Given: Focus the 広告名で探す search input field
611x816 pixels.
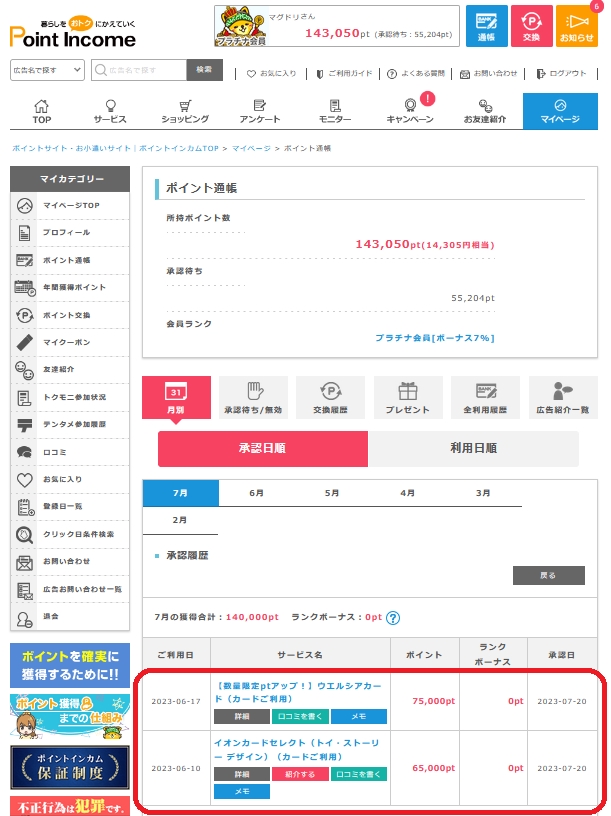Looking at the screenshot, I should tap(139, 70).
